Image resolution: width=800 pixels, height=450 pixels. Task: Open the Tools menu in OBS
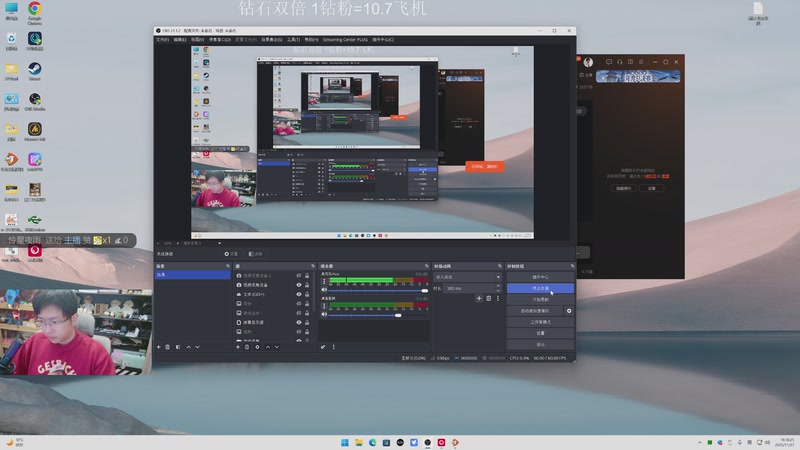click(x=293, y=39)
